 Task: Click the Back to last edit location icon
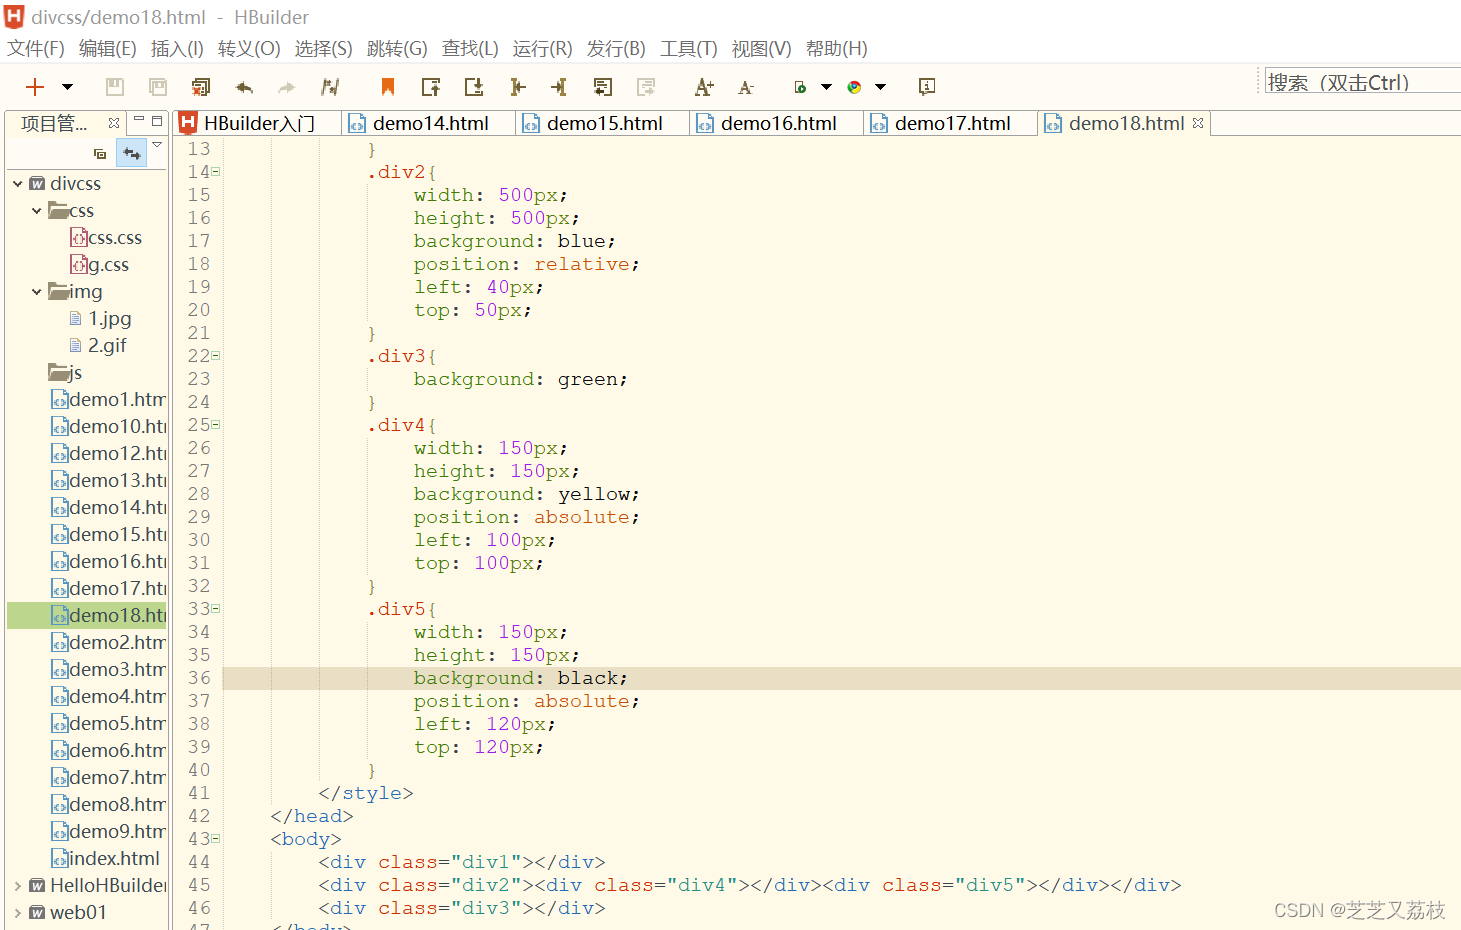pos(602,87)
